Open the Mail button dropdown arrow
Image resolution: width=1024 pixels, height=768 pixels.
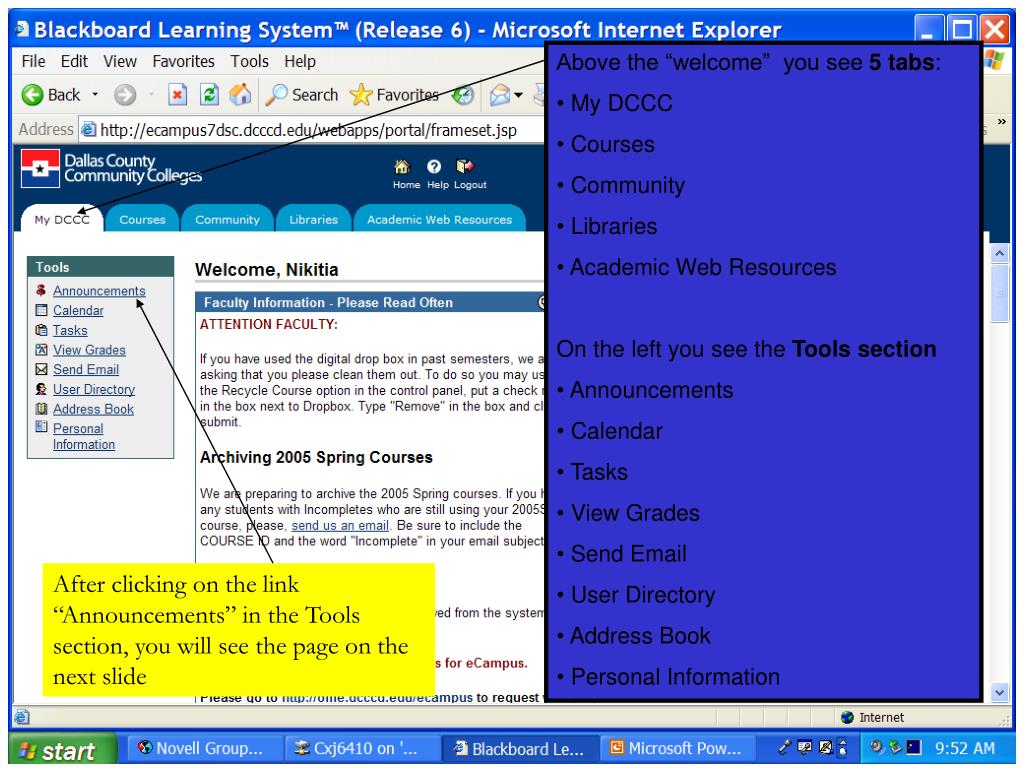tap(519, 95)
